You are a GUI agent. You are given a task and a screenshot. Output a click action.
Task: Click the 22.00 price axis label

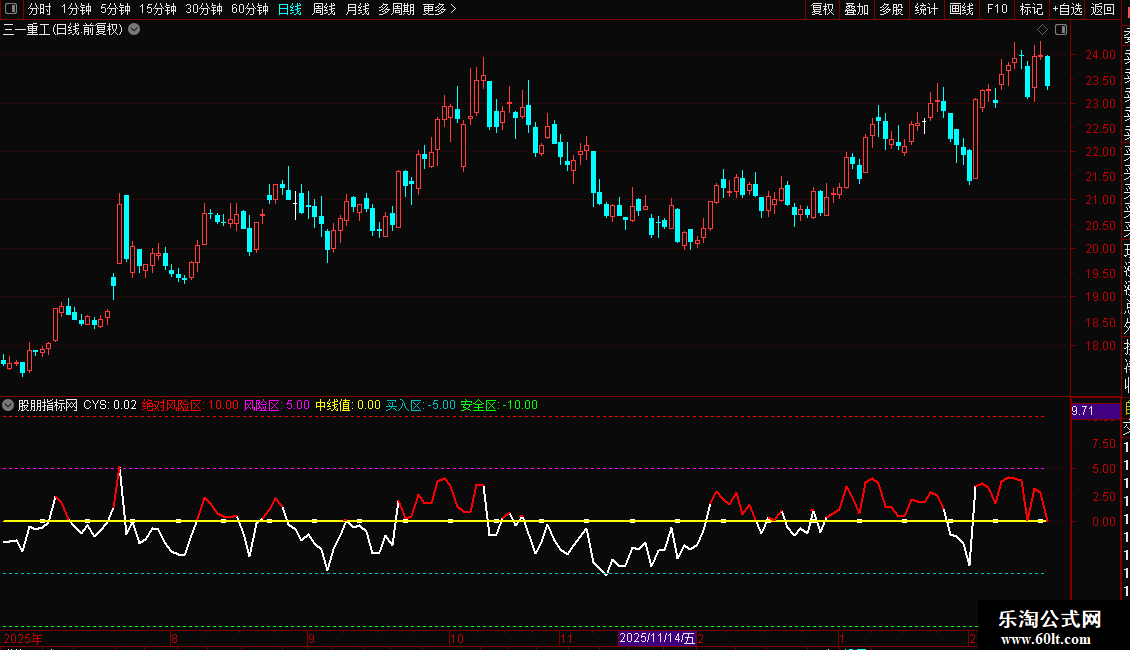[1100, 152]
